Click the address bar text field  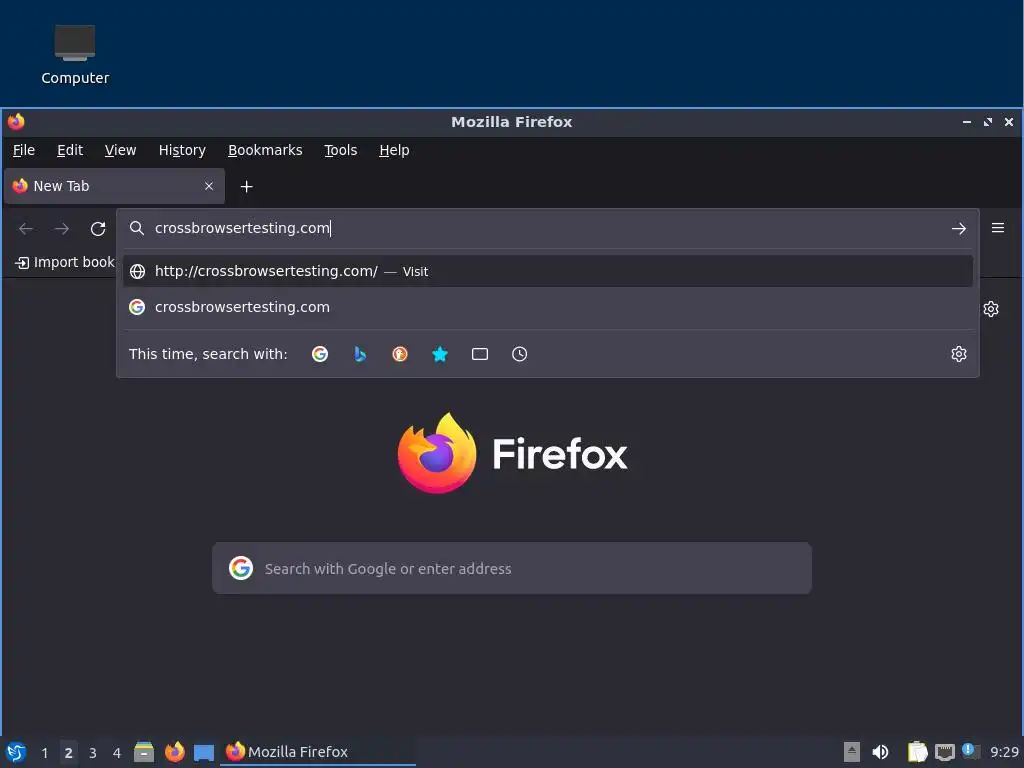click(549, 228)
